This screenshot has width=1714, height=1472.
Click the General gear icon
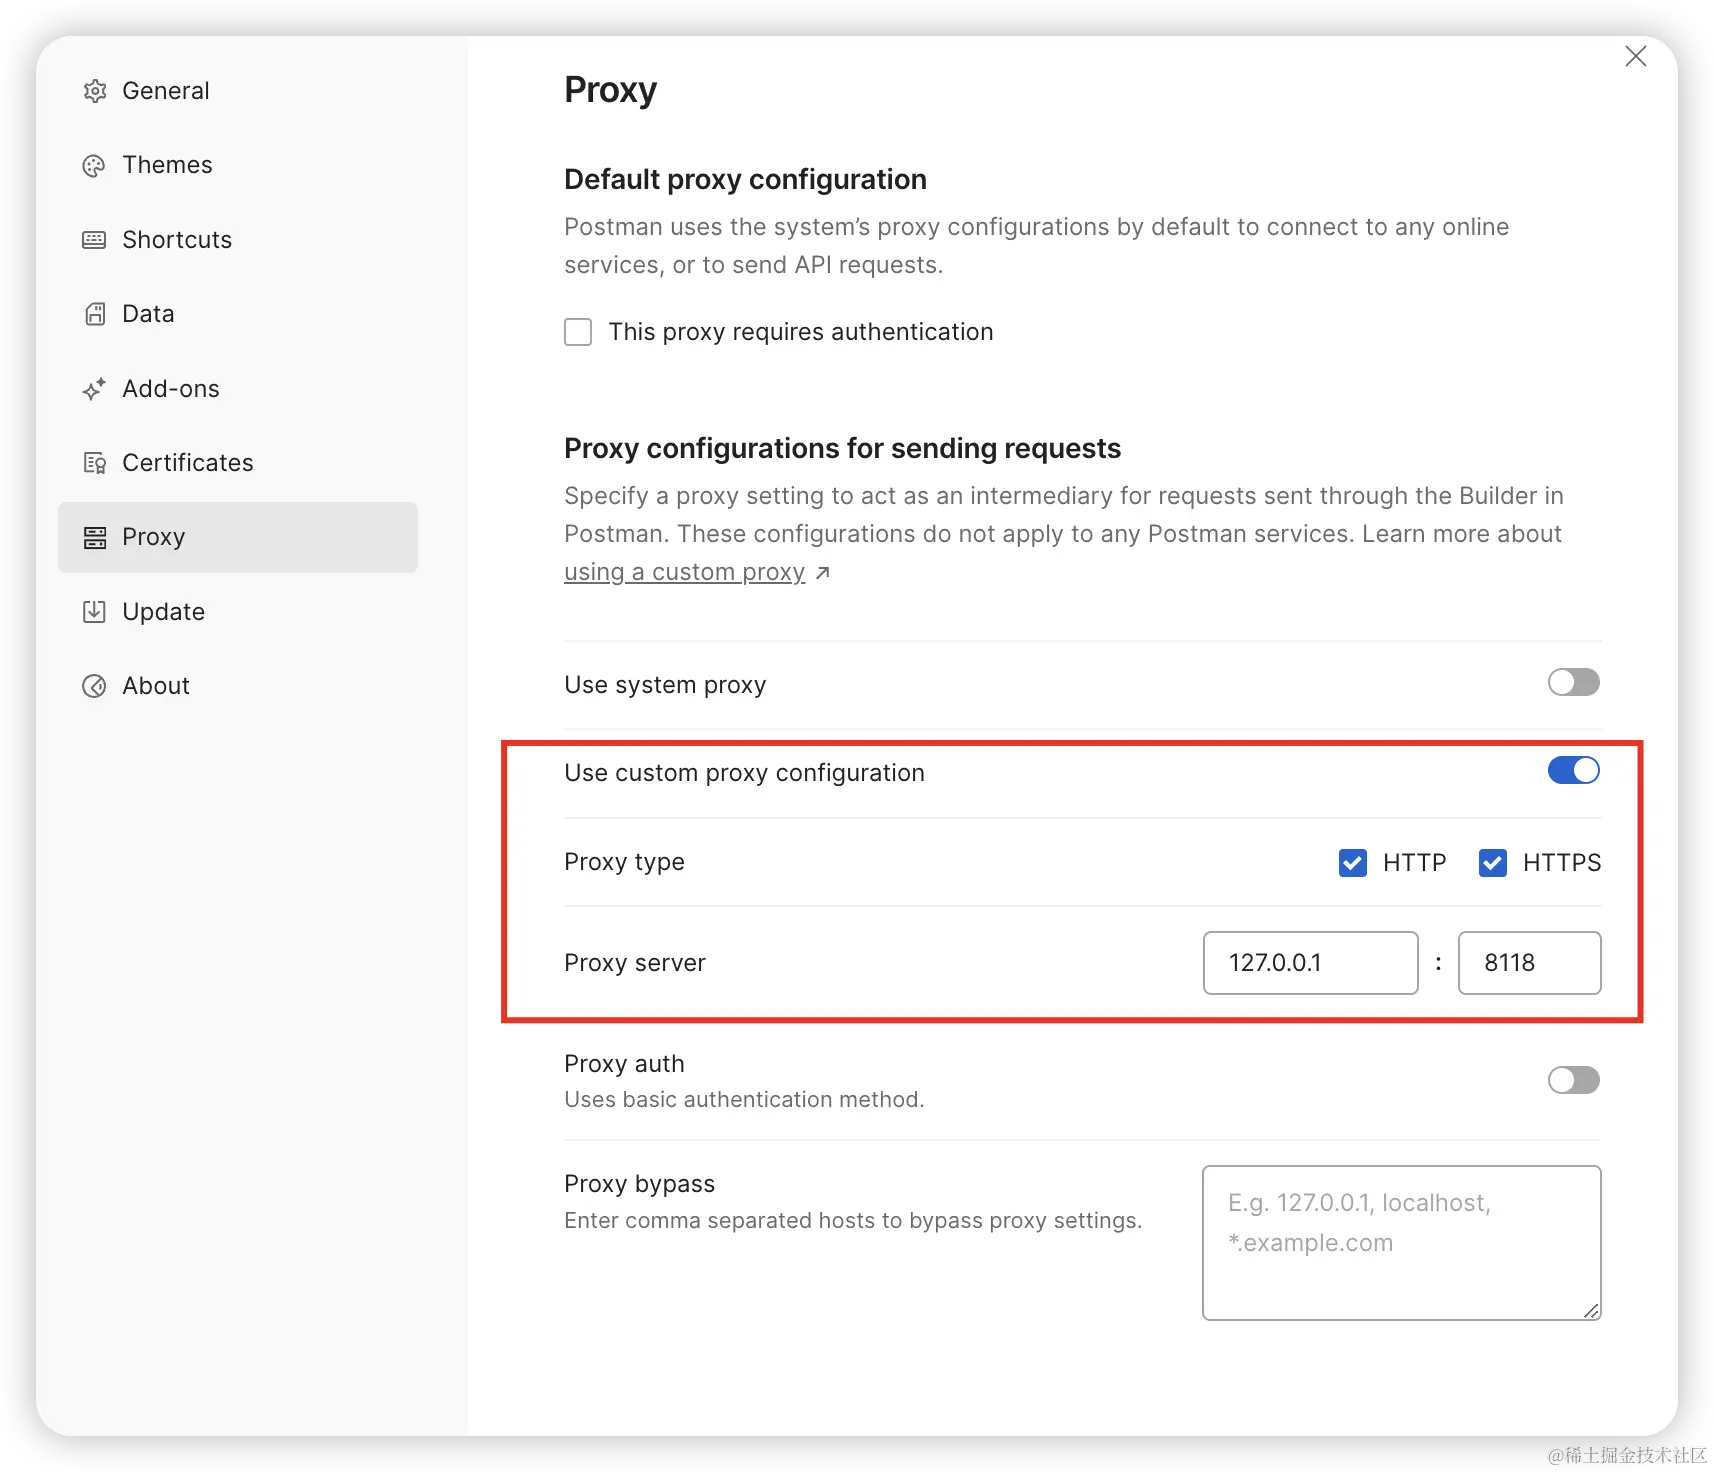pyautogui.click(x=94, y=91)
